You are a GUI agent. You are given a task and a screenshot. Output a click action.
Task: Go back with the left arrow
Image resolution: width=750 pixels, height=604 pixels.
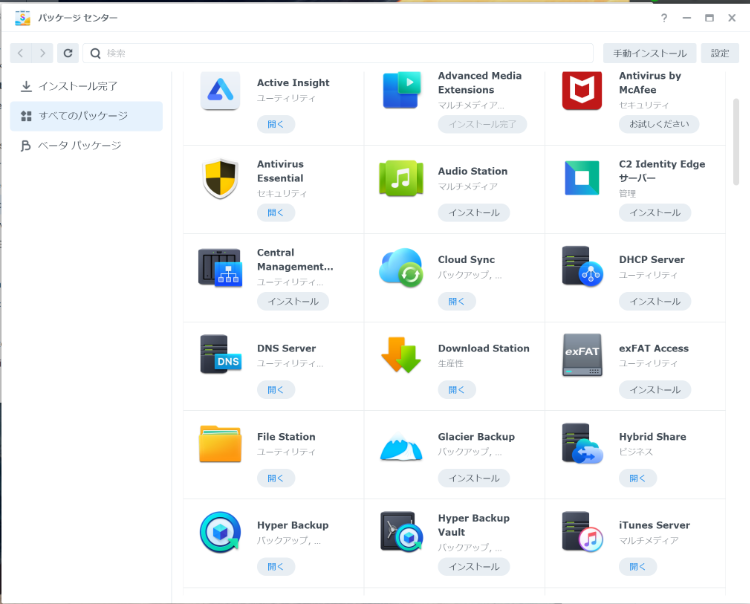click(21, 53)
